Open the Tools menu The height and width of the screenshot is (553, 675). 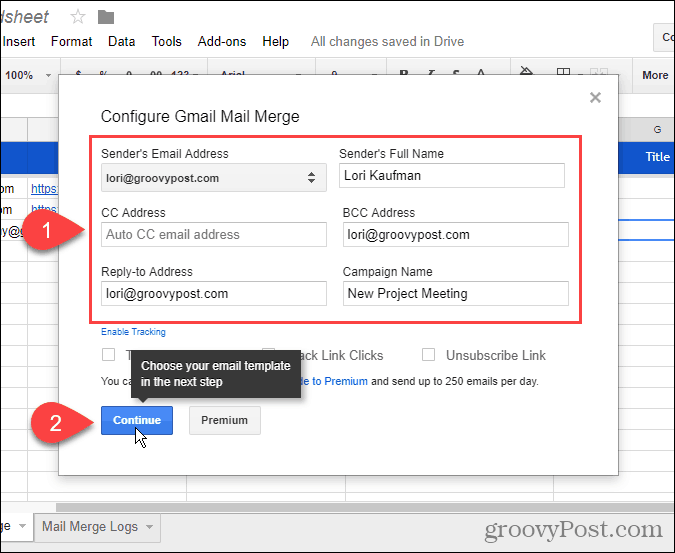(167, 41)
